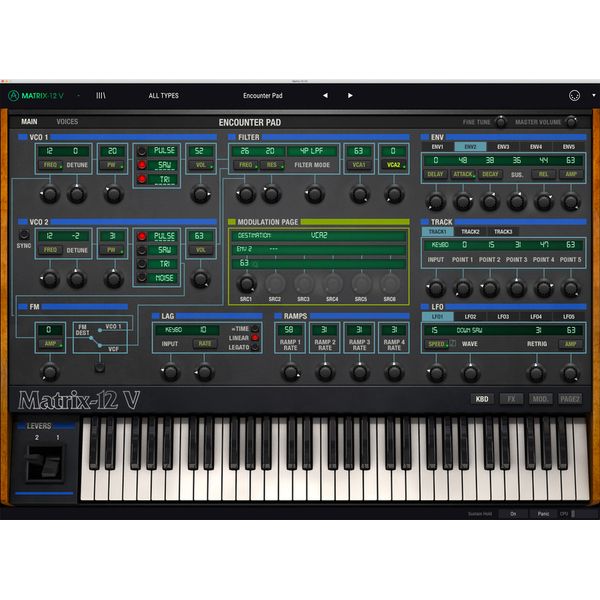Click the FX page button
This screenshot has width=600, height=600.
coord(511,399)
